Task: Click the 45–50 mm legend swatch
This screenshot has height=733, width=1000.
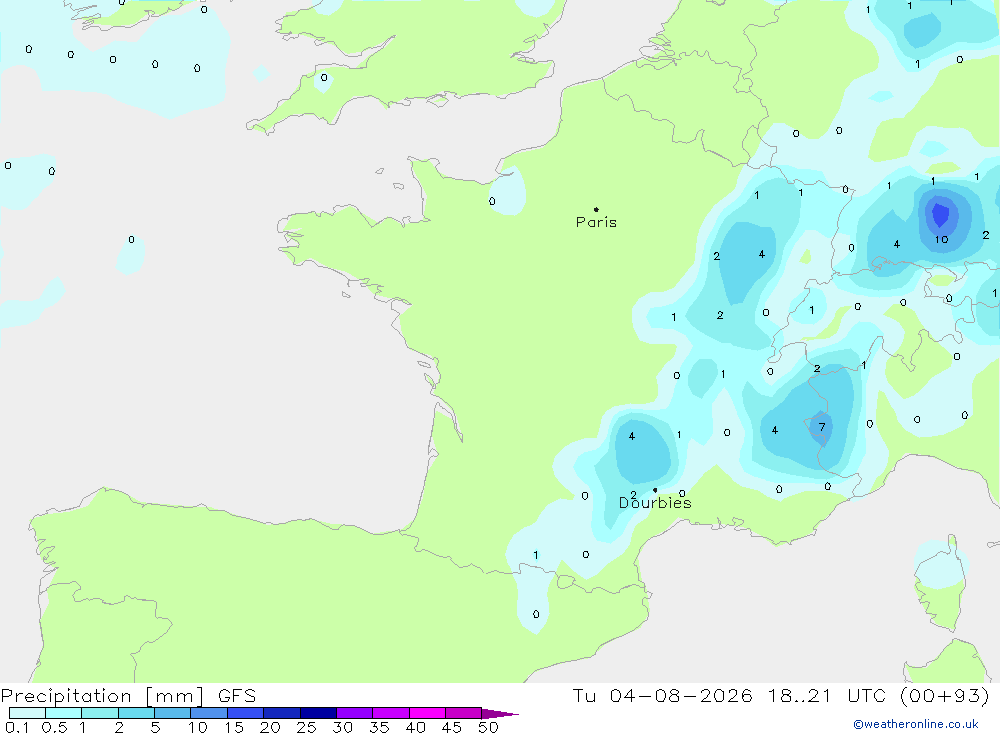Action: [464, 713]
